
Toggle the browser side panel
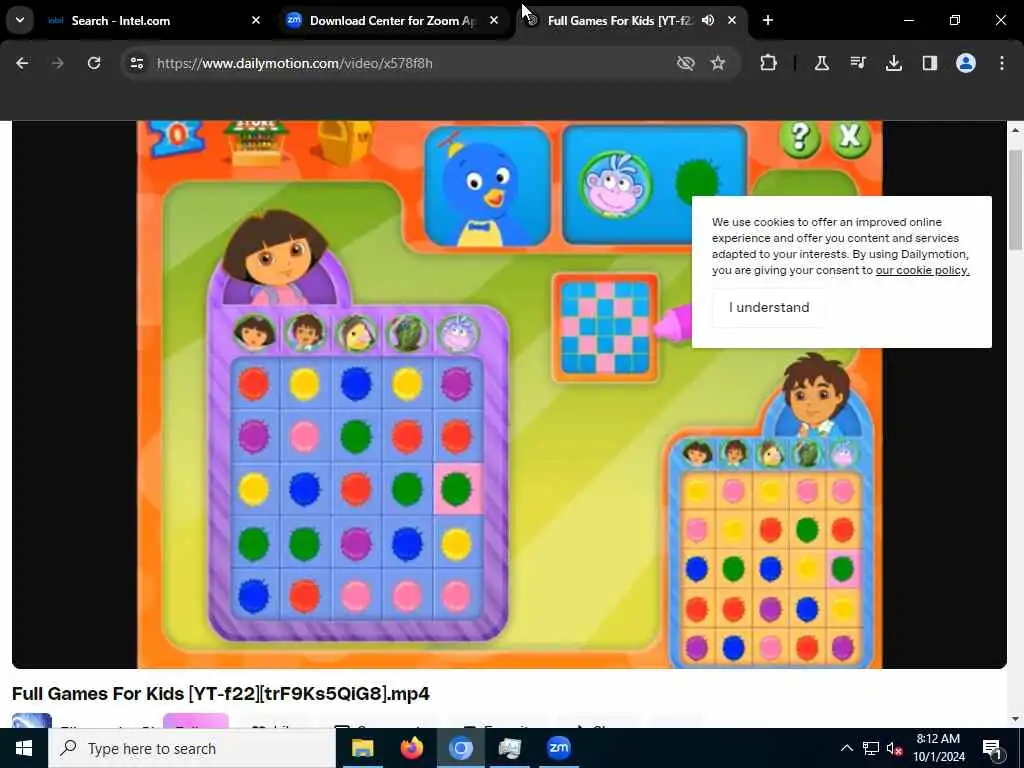click(929, 63)
